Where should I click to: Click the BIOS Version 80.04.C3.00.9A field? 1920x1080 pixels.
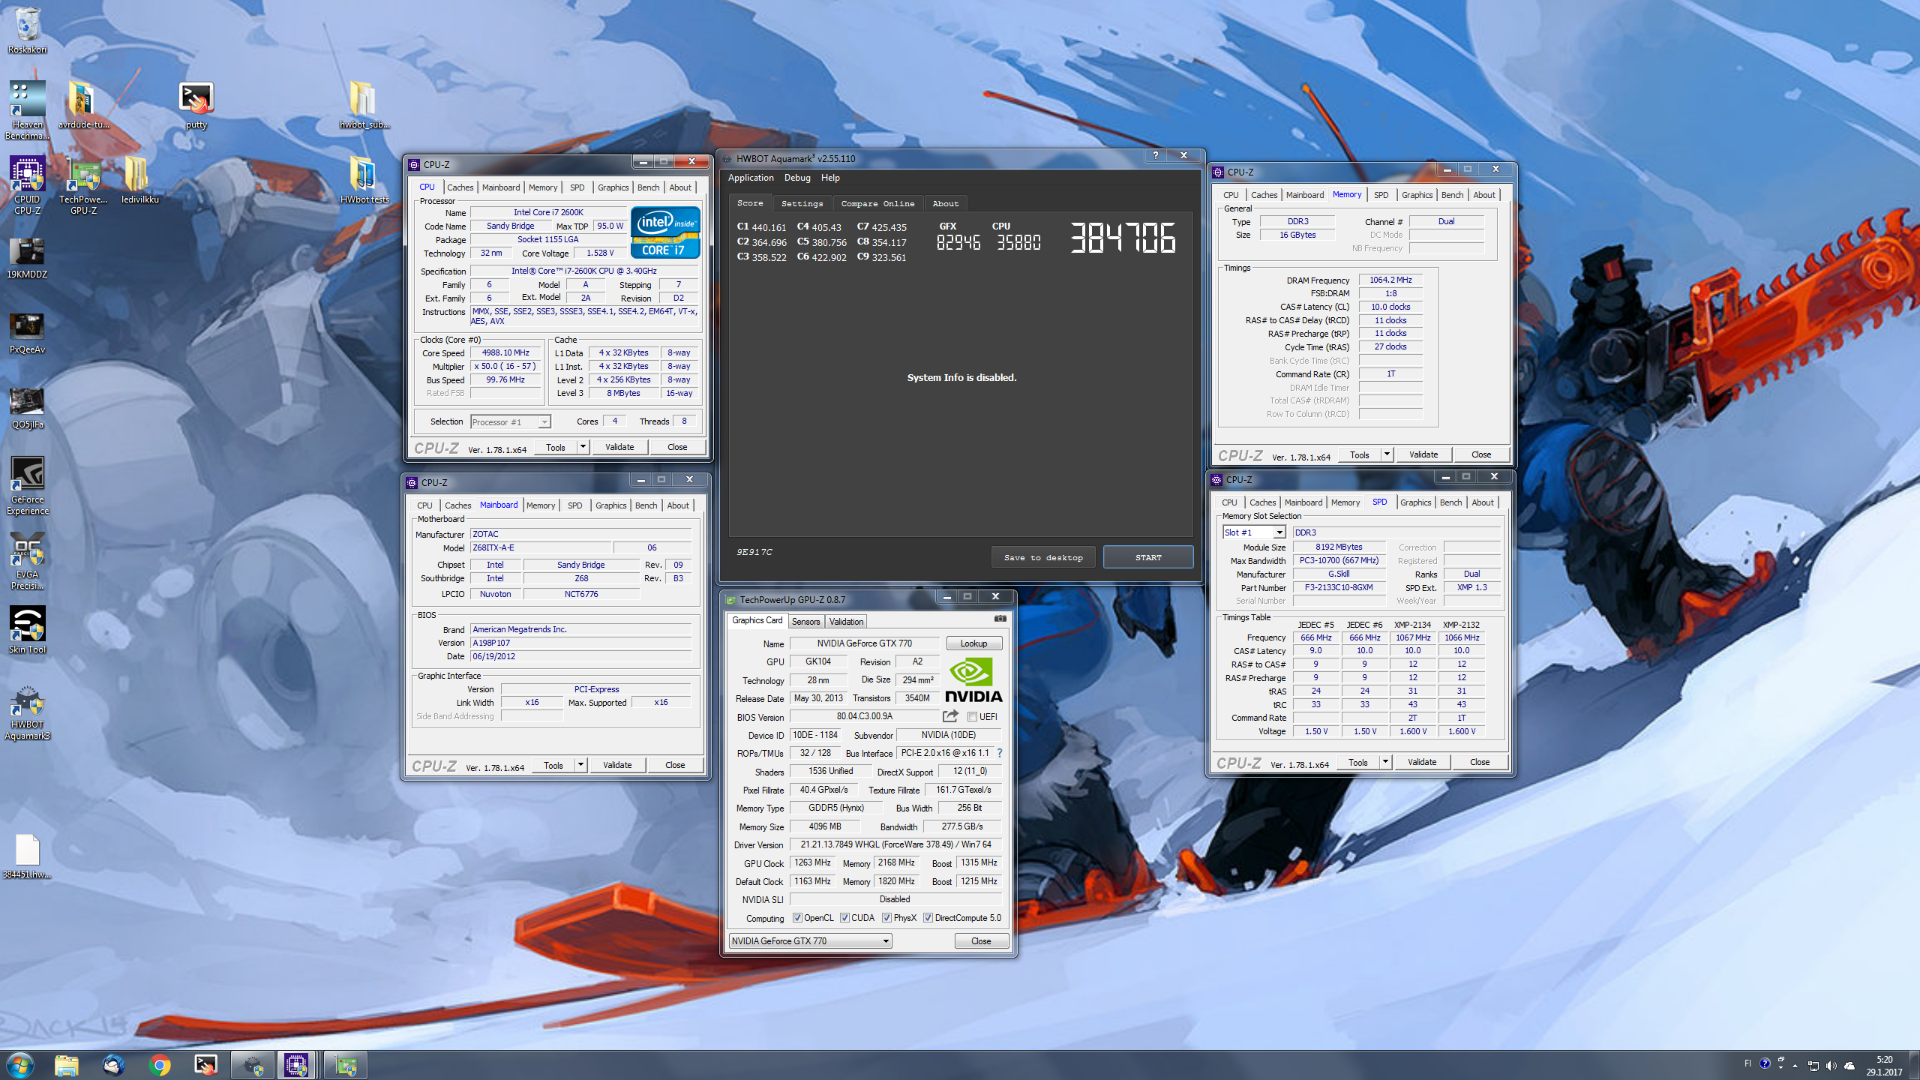(x=864, y=716)
